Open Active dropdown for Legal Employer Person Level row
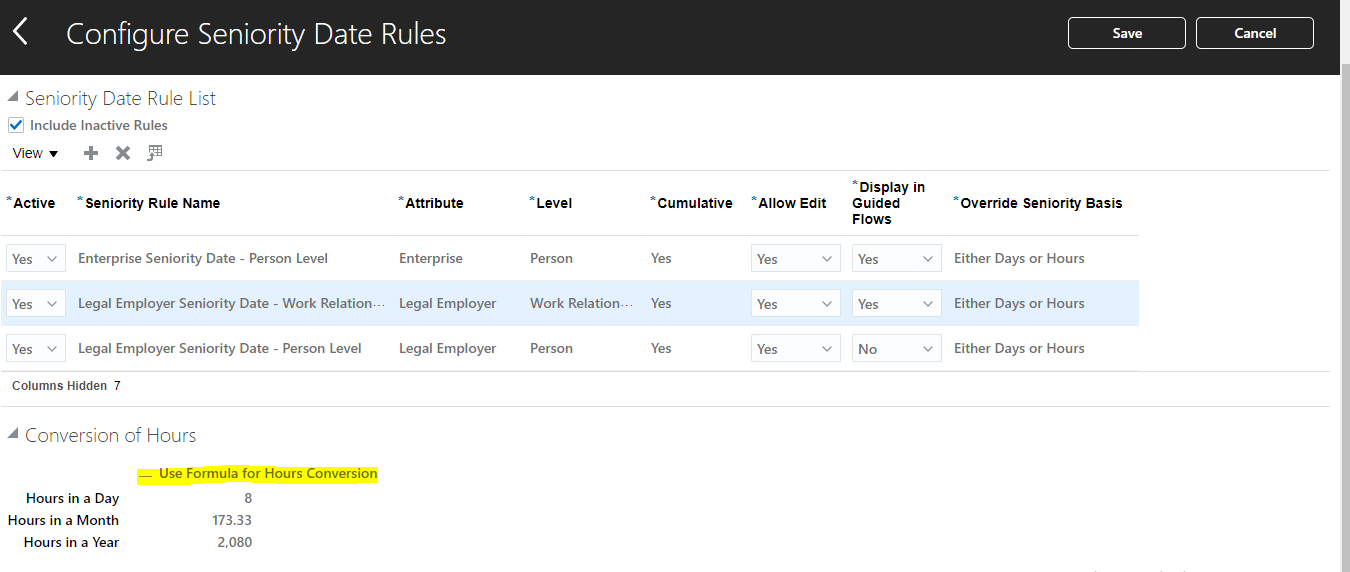1350x572 pixels. click(x=36, y=348)
